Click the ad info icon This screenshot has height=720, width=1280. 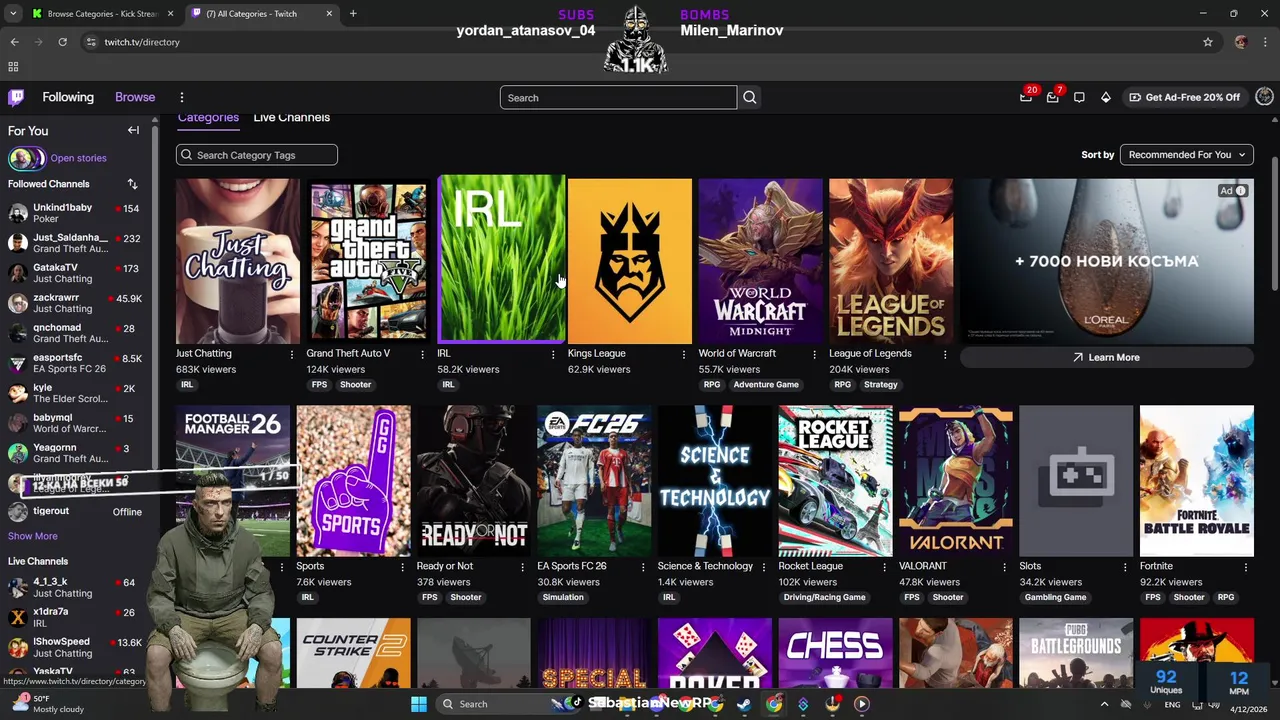pyautogui.click(x=1240, y=191)
